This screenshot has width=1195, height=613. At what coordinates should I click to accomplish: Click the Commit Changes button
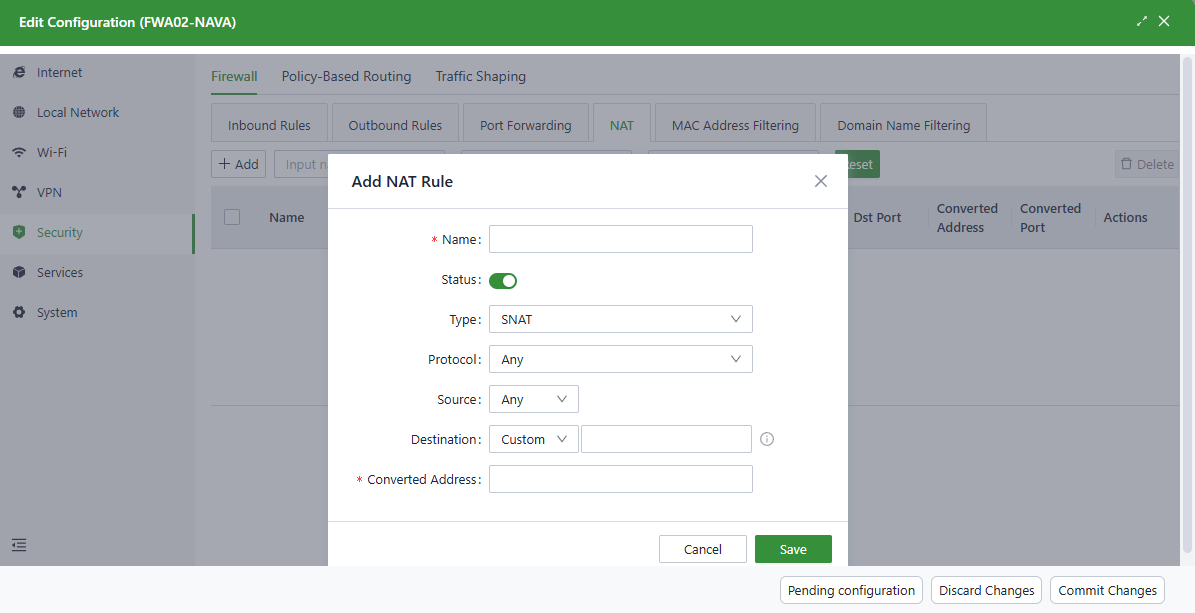pos(1107,590)
